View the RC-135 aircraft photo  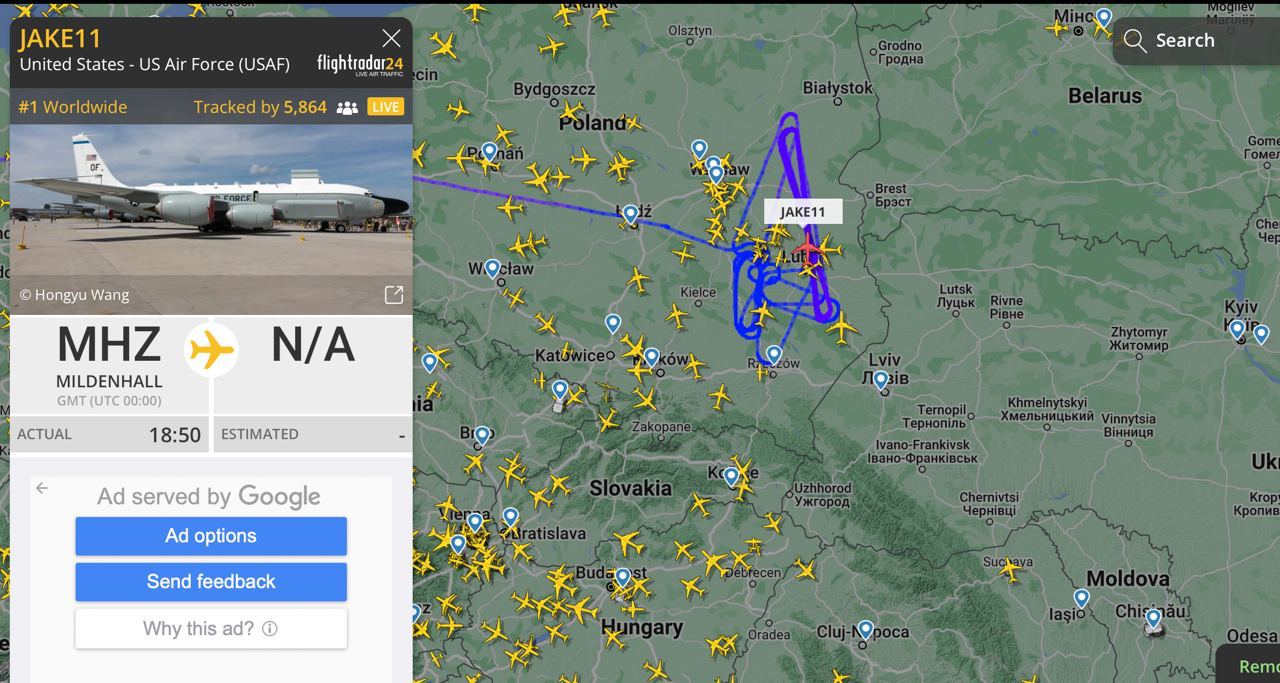tap(211, 220)
